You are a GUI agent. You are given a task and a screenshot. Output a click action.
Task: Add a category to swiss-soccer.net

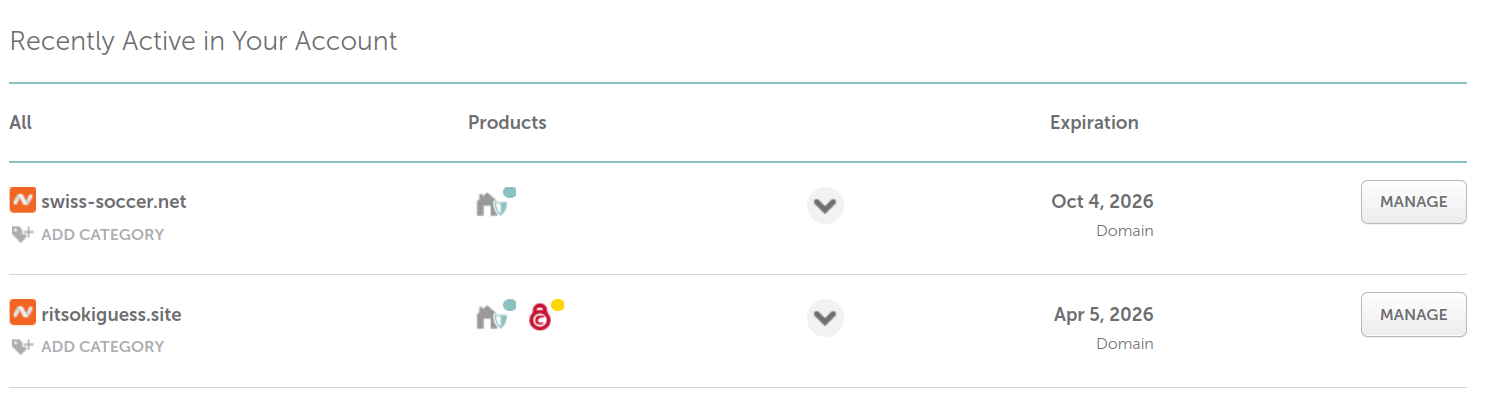[102, 235]
